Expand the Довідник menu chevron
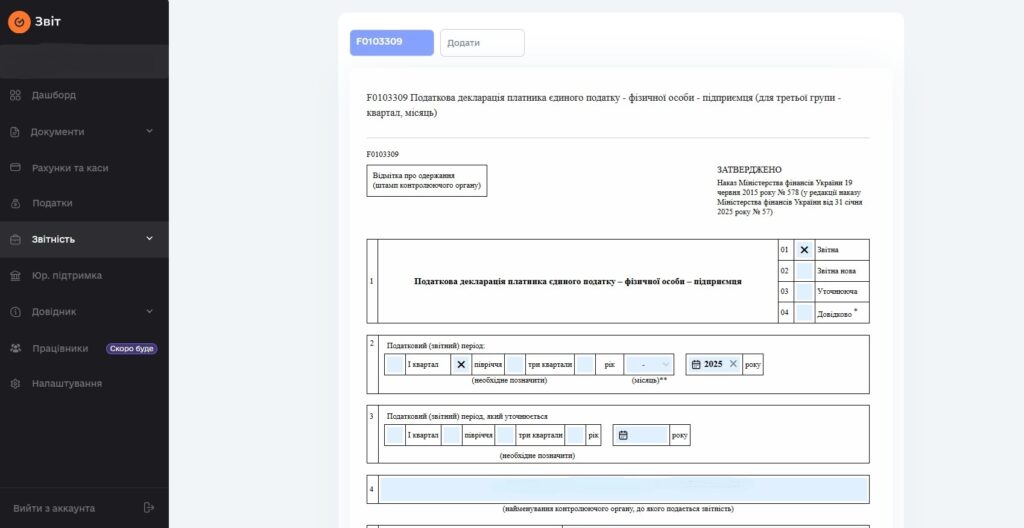Viewport: 1024px width, 528px height. coord(150,312)
